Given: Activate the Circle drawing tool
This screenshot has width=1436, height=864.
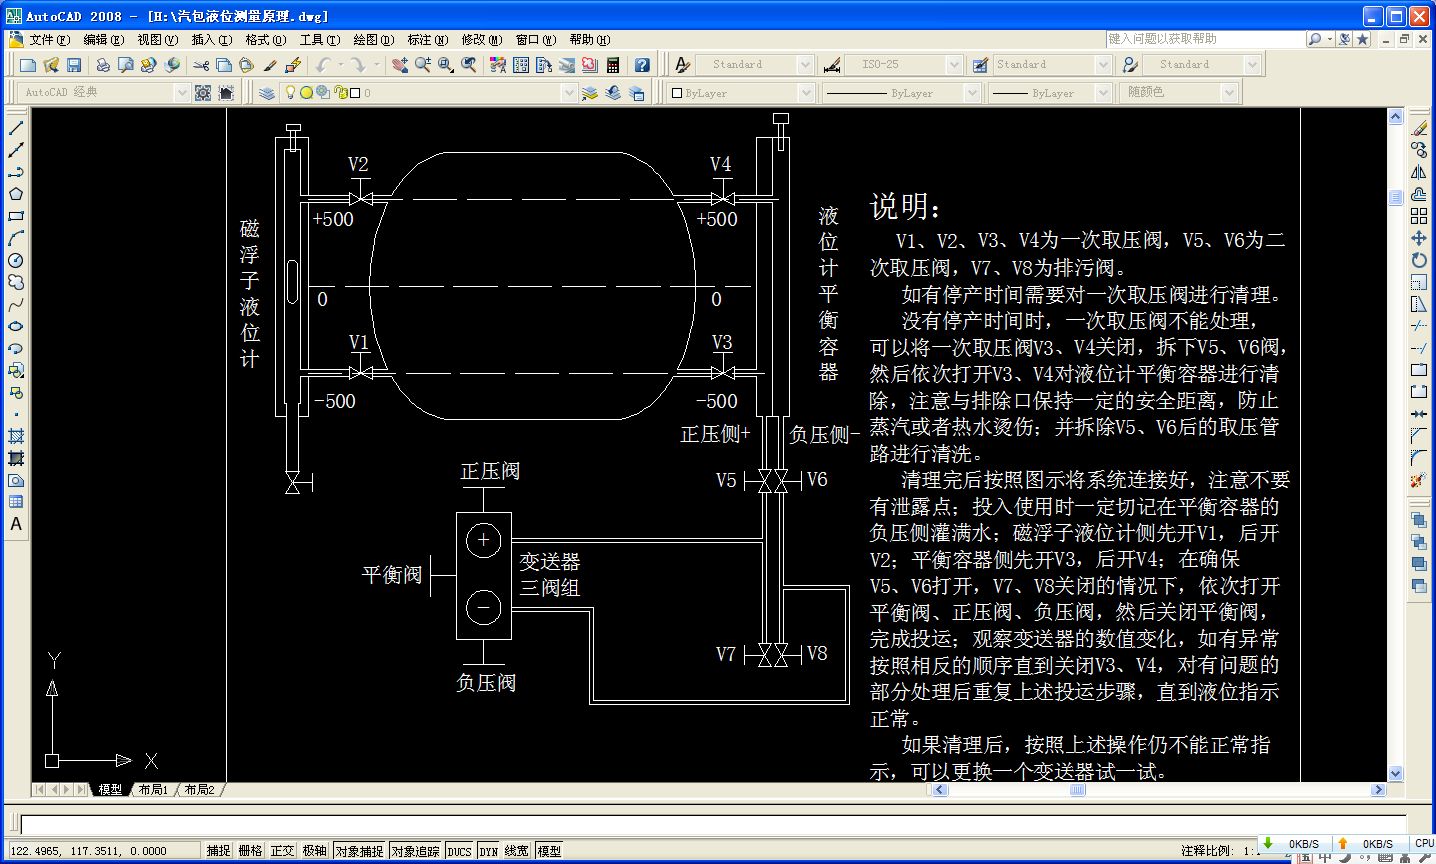Looking at the screenshot, I should [x=16, y=260].
